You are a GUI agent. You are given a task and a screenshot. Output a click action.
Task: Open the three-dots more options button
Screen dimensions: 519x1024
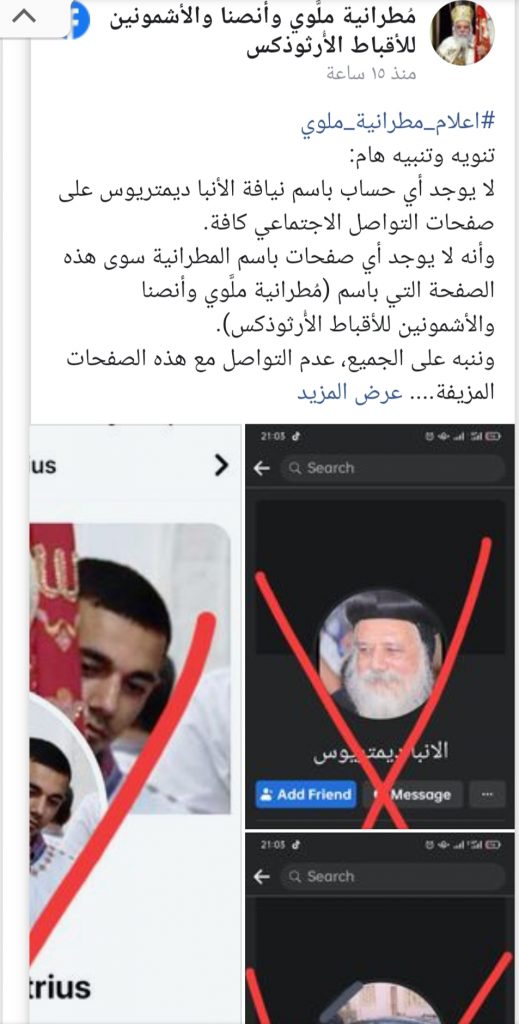pyautogui.click(x=486, y=795)
